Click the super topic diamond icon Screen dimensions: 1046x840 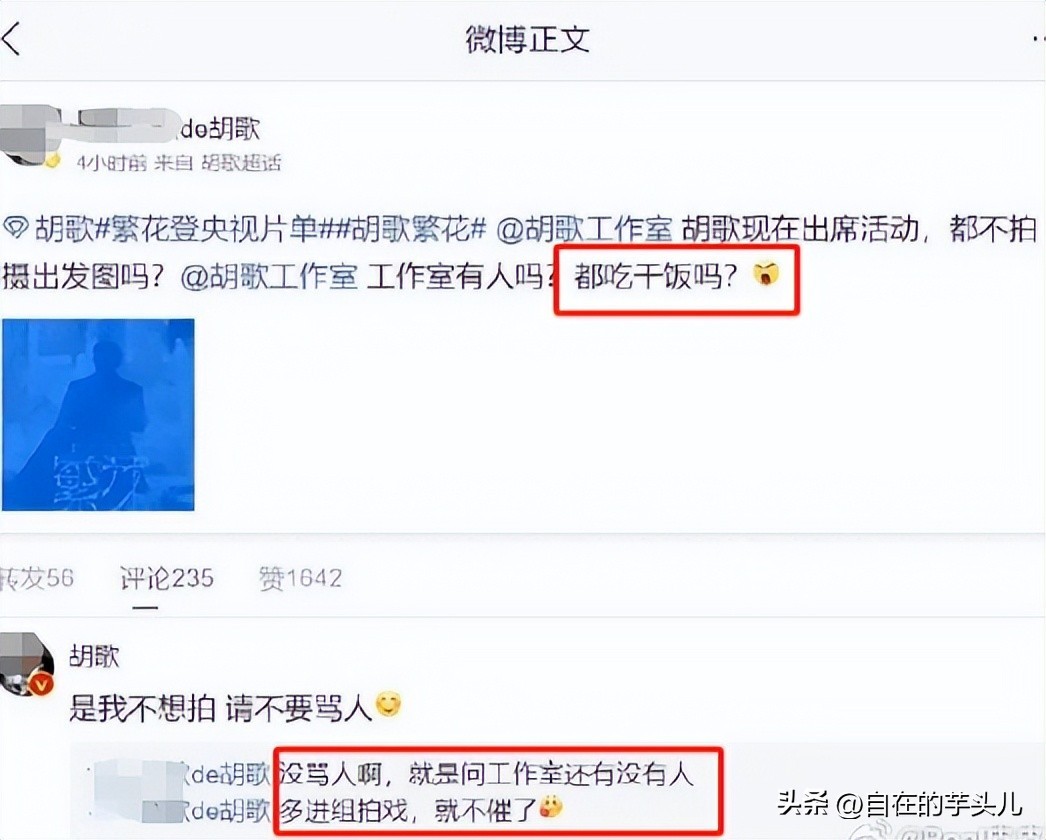tap(16, 230)
